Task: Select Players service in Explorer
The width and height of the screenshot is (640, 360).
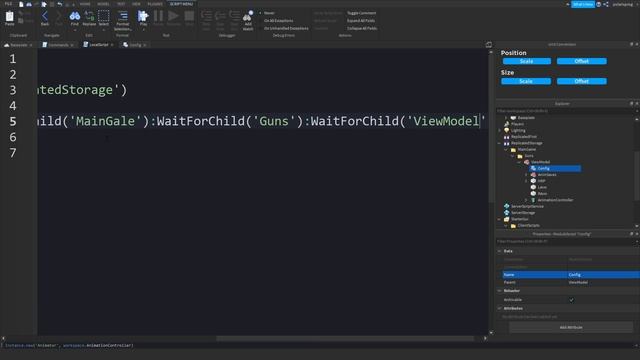Action: click(x=517, y=124)
